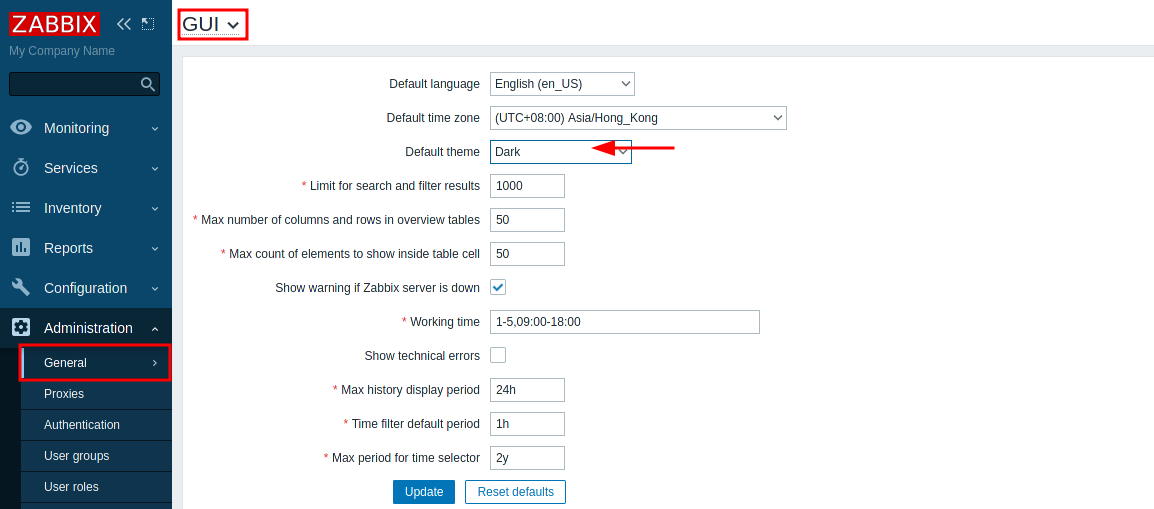The width and height of the screenshot is (1154, 509).
Task: Click Show warning if Zabbix server is down label
Action: point(378,288)
